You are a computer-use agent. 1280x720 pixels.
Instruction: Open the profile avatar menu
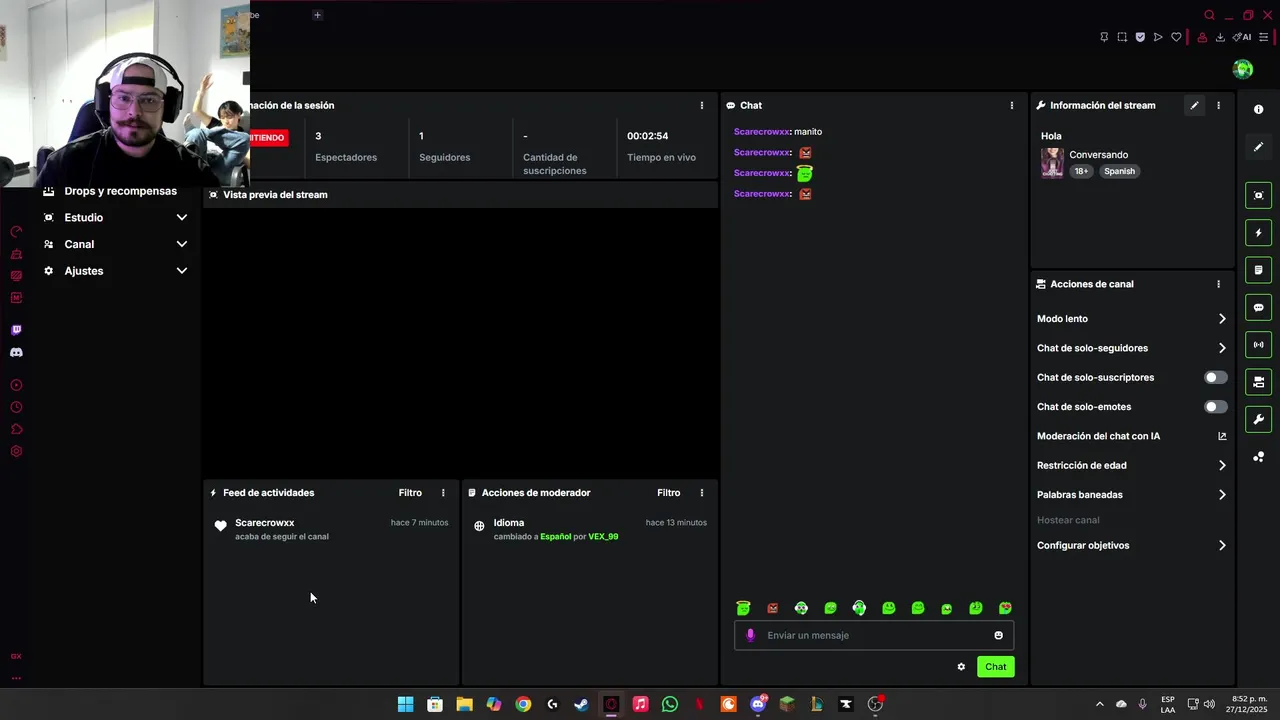1243,69
